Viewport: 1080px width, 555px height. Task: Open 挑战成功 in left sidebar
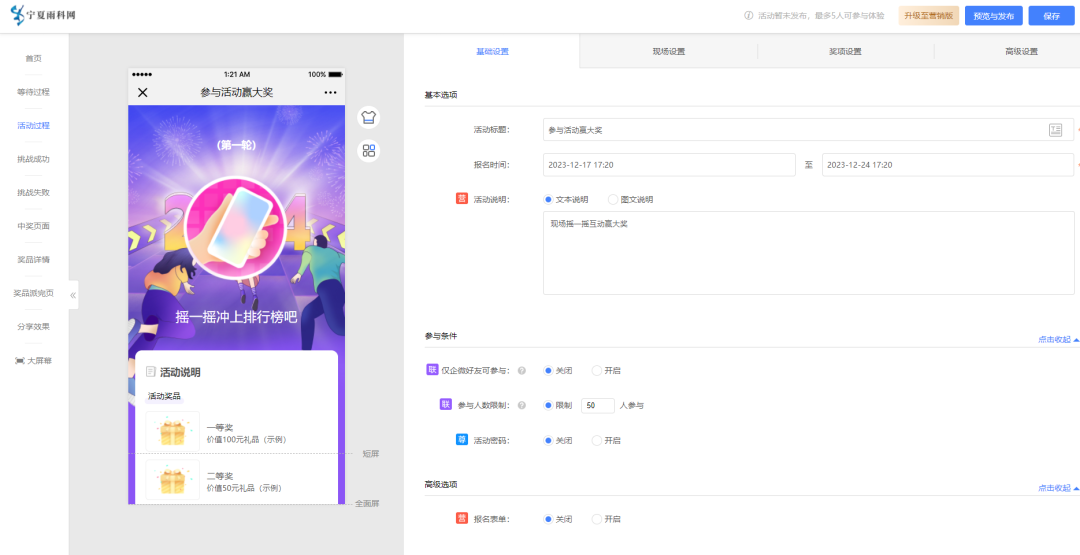click(x=34, y=159)
